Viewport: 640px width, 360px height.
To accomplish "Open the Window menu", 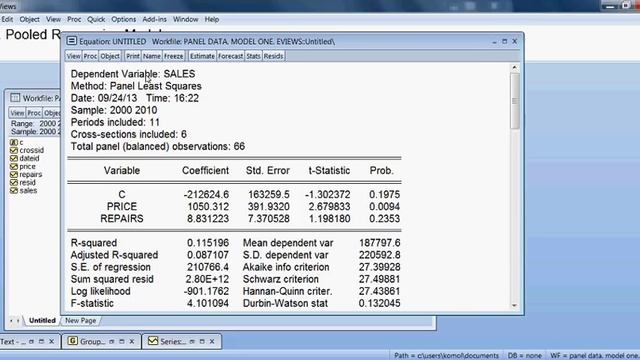I will coord(185,19).
